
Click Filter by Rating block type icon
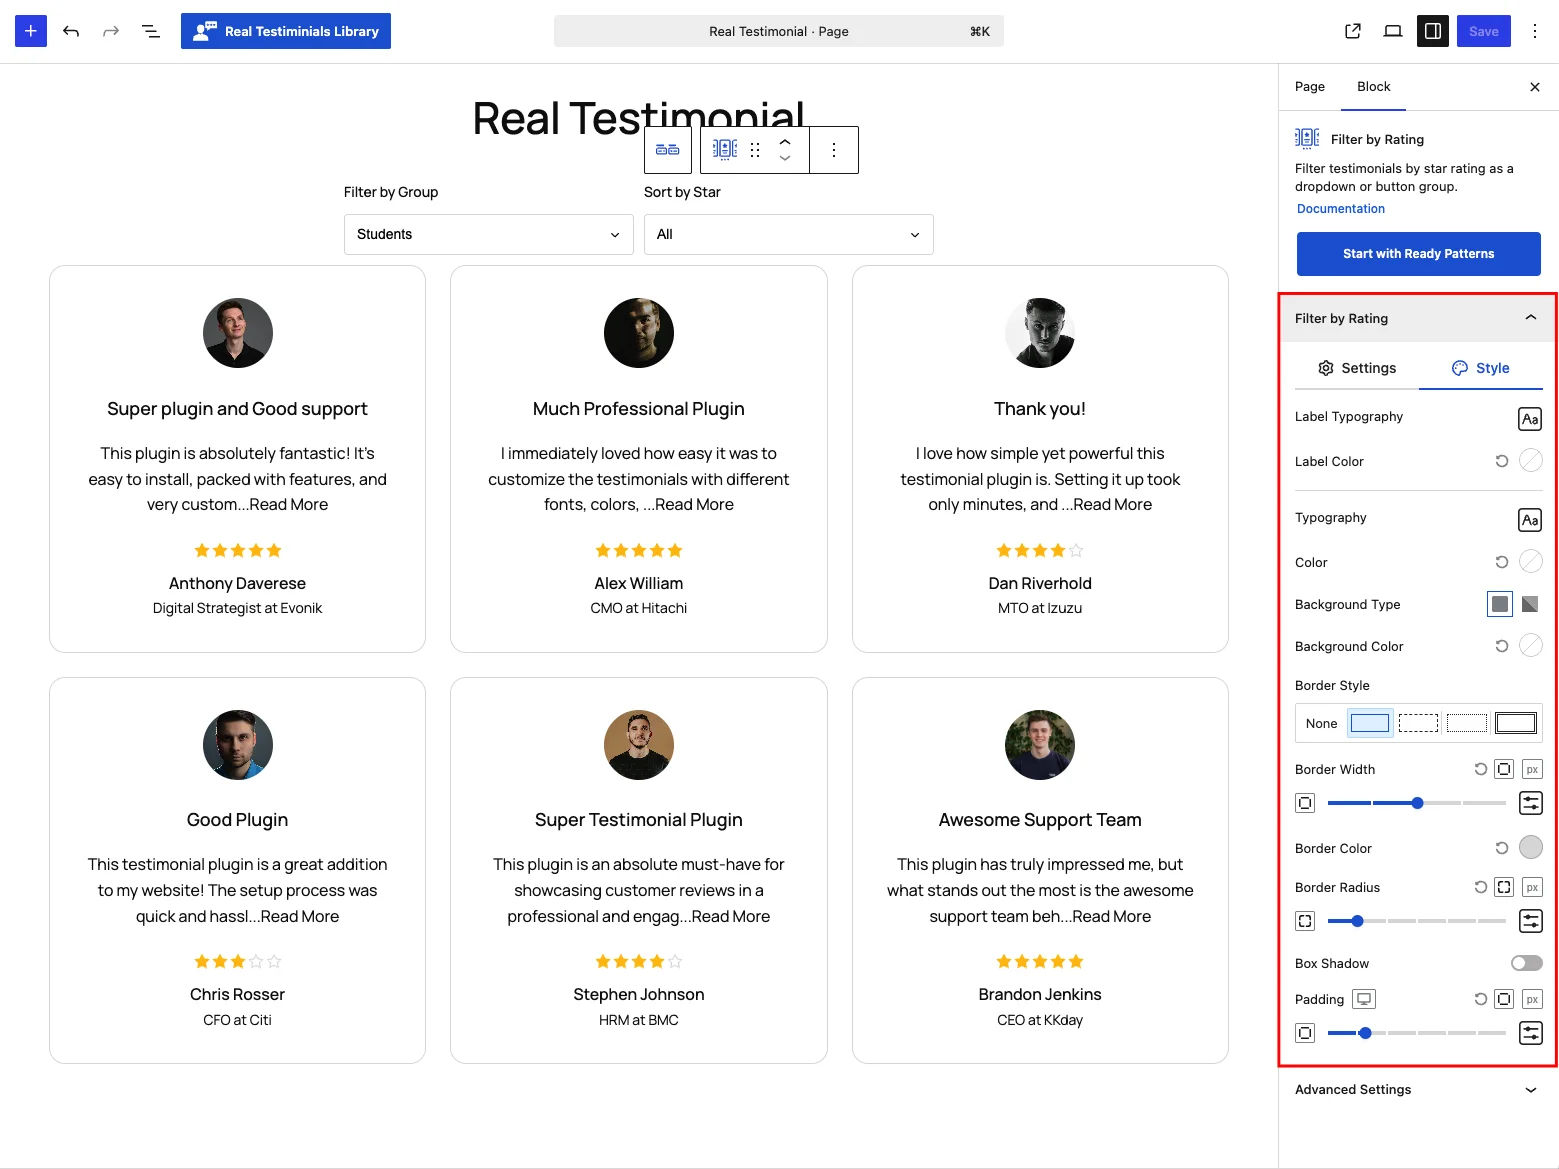725,150
